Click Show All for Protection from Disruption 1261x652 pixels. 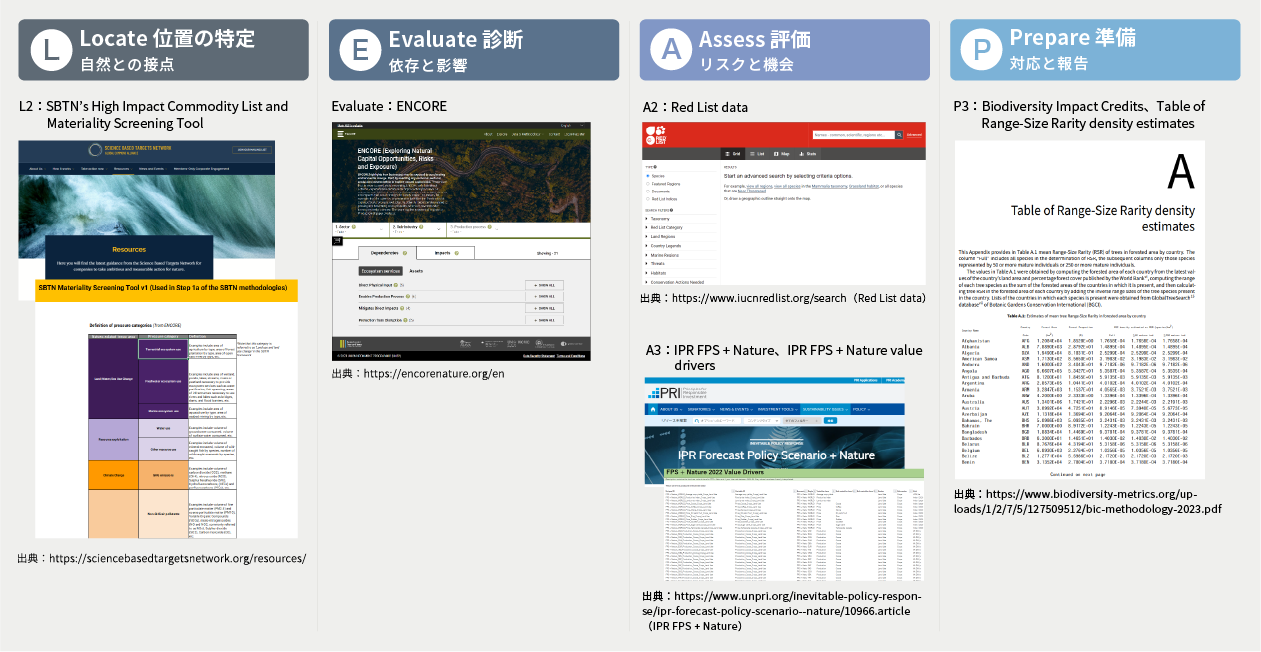click(544, 320)
